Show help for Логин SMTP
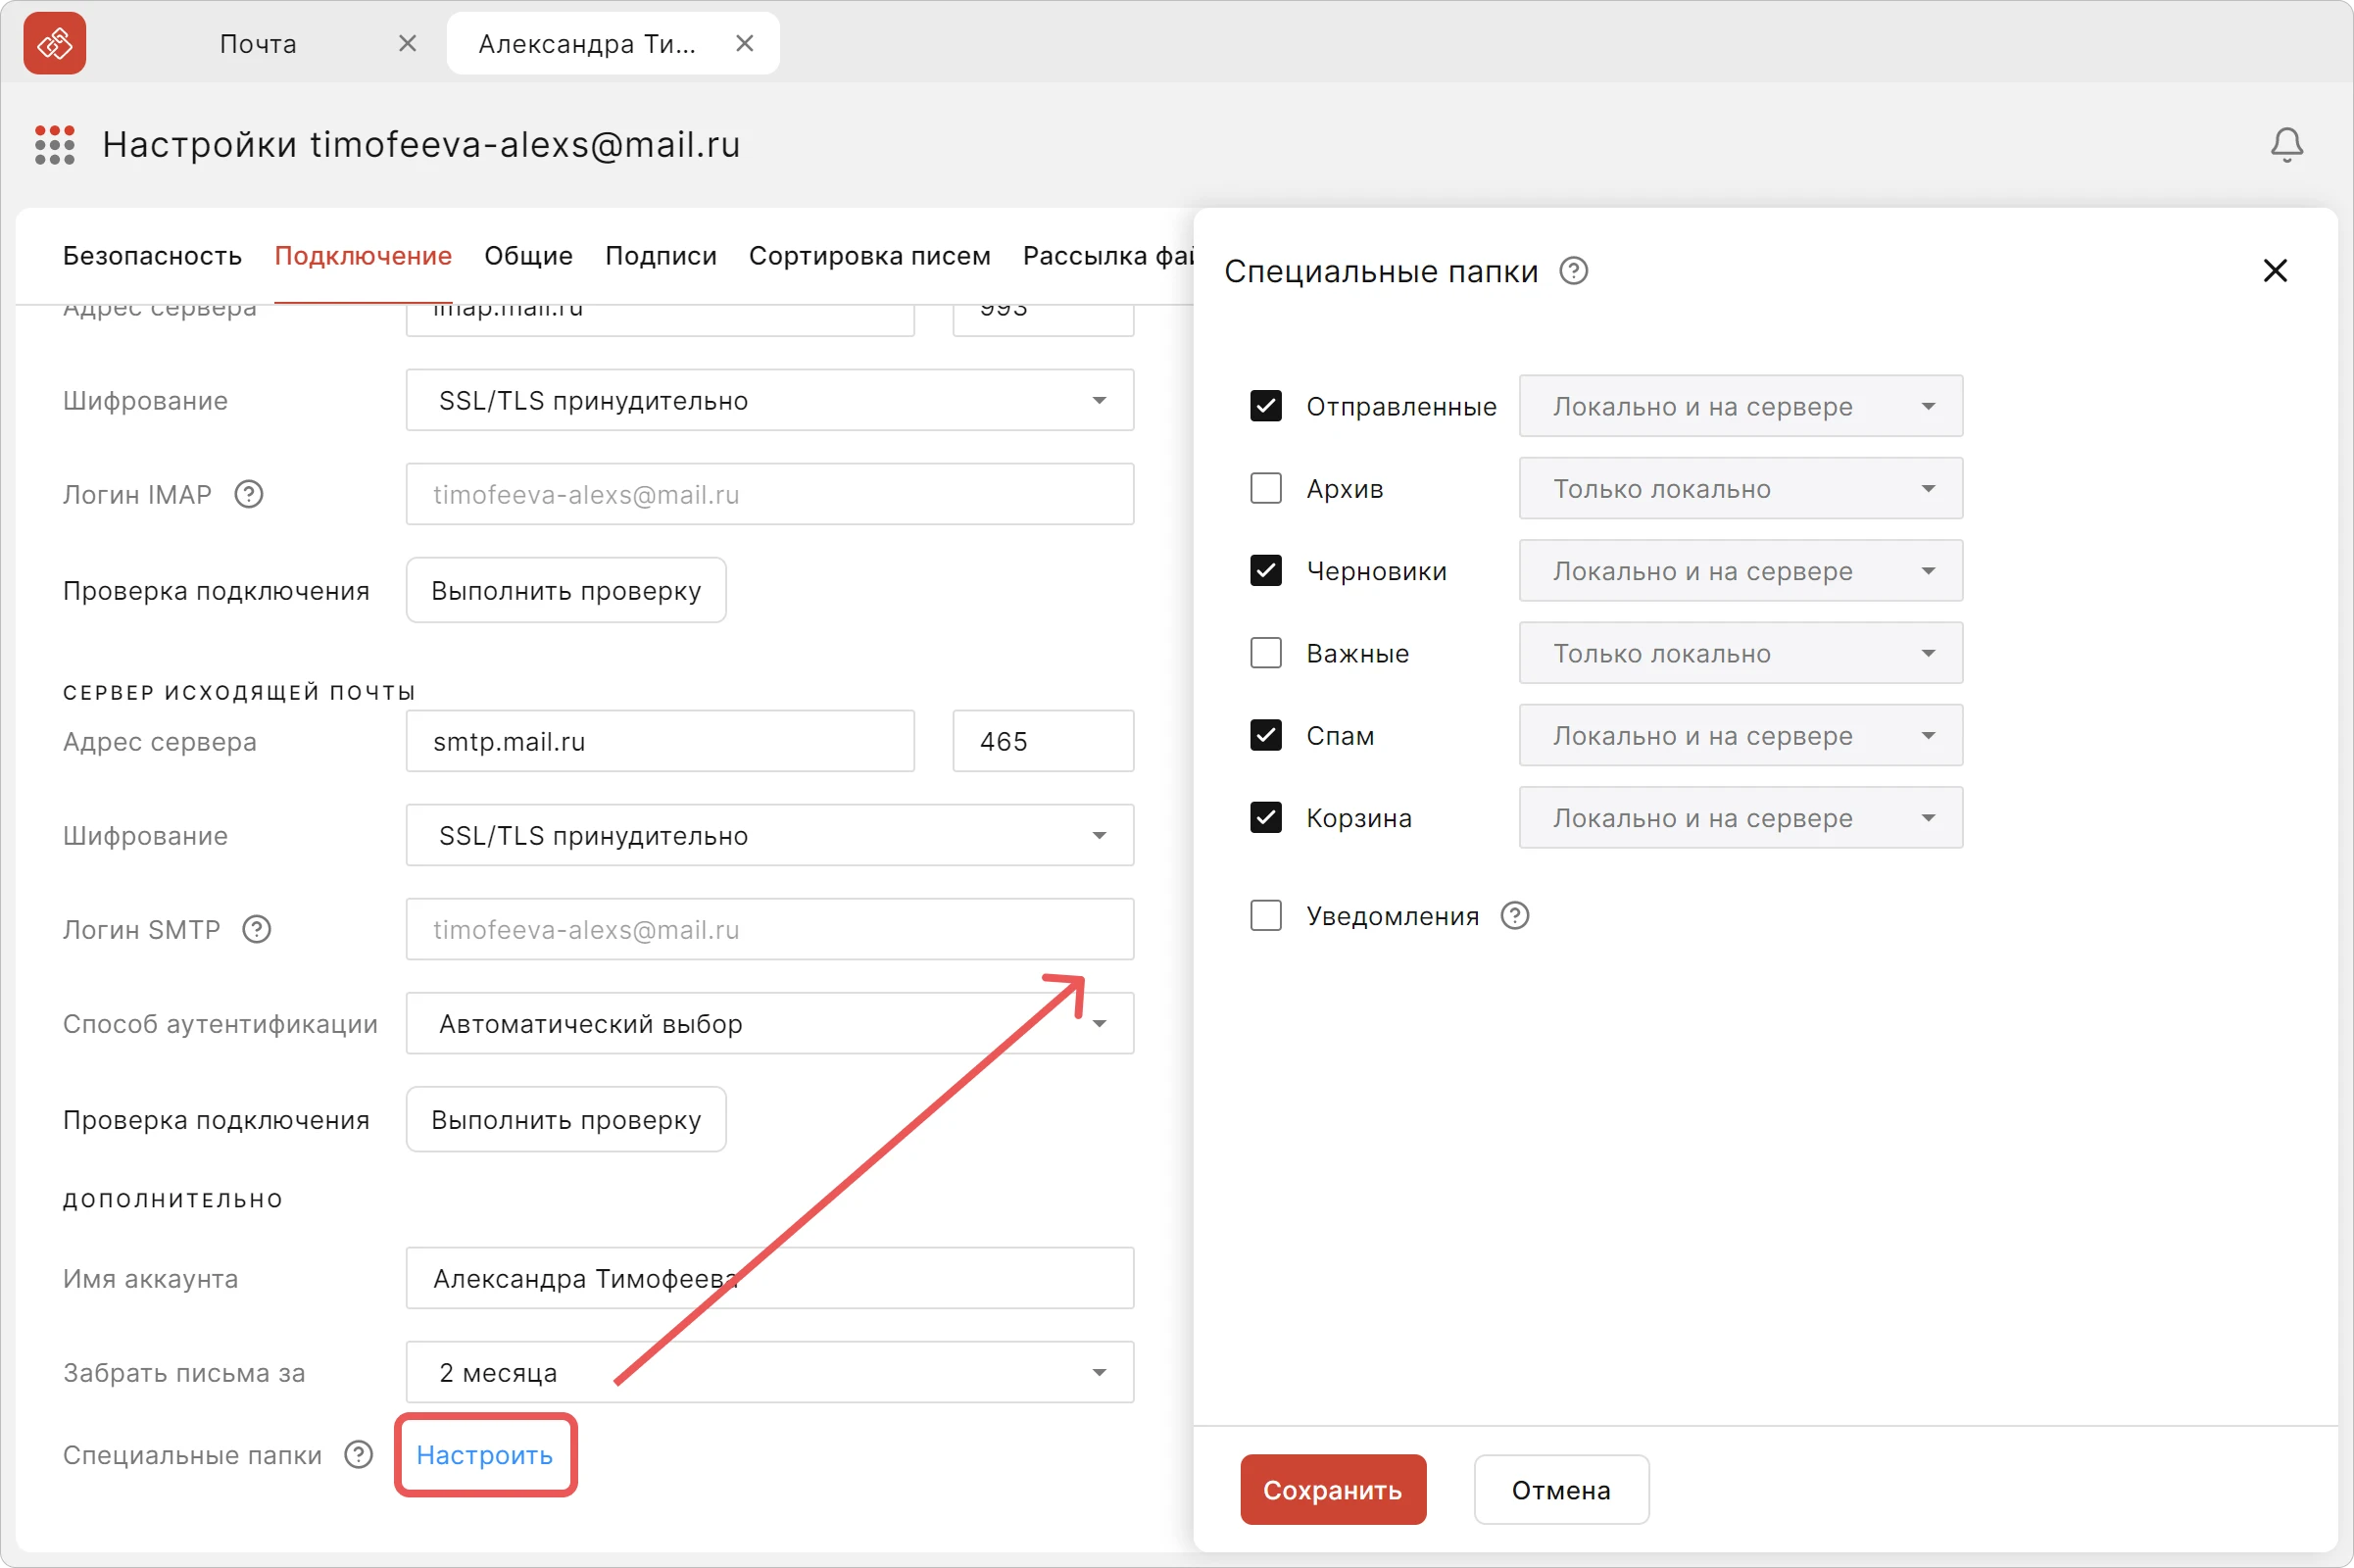 (x=256, y=929)
